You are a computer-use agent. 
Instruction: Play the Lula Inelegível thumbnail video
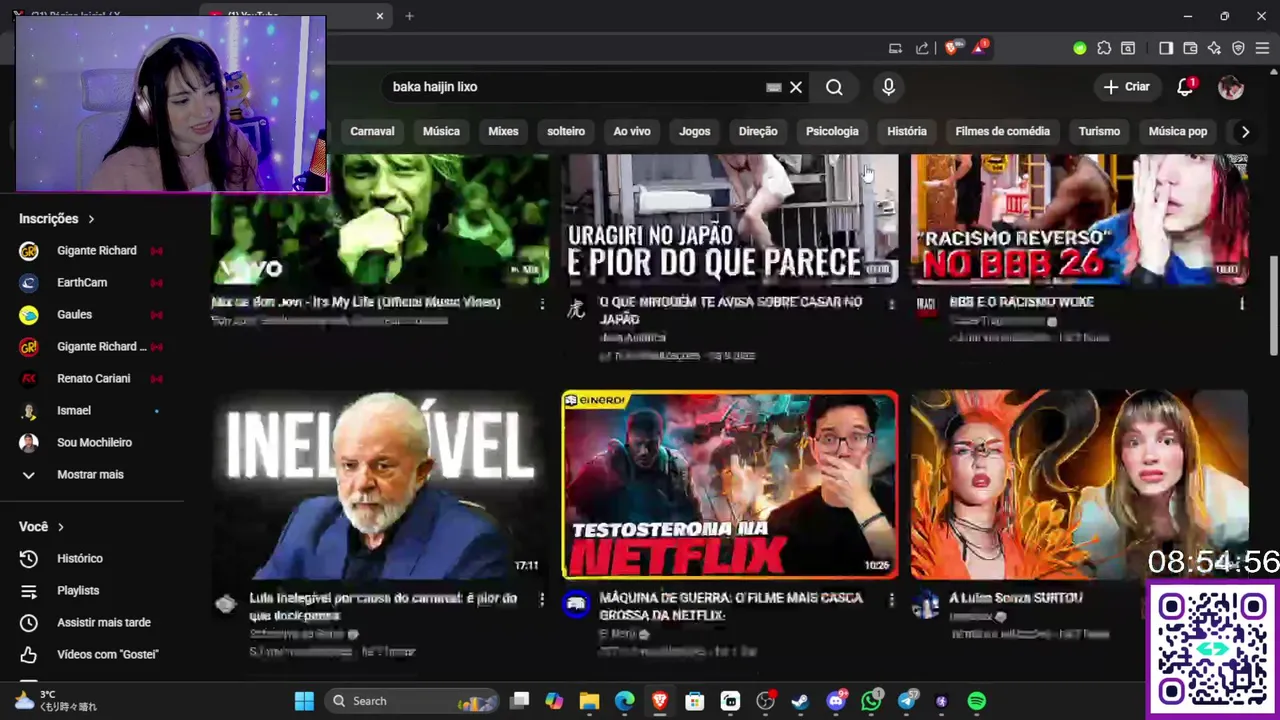tap(380, 485)
